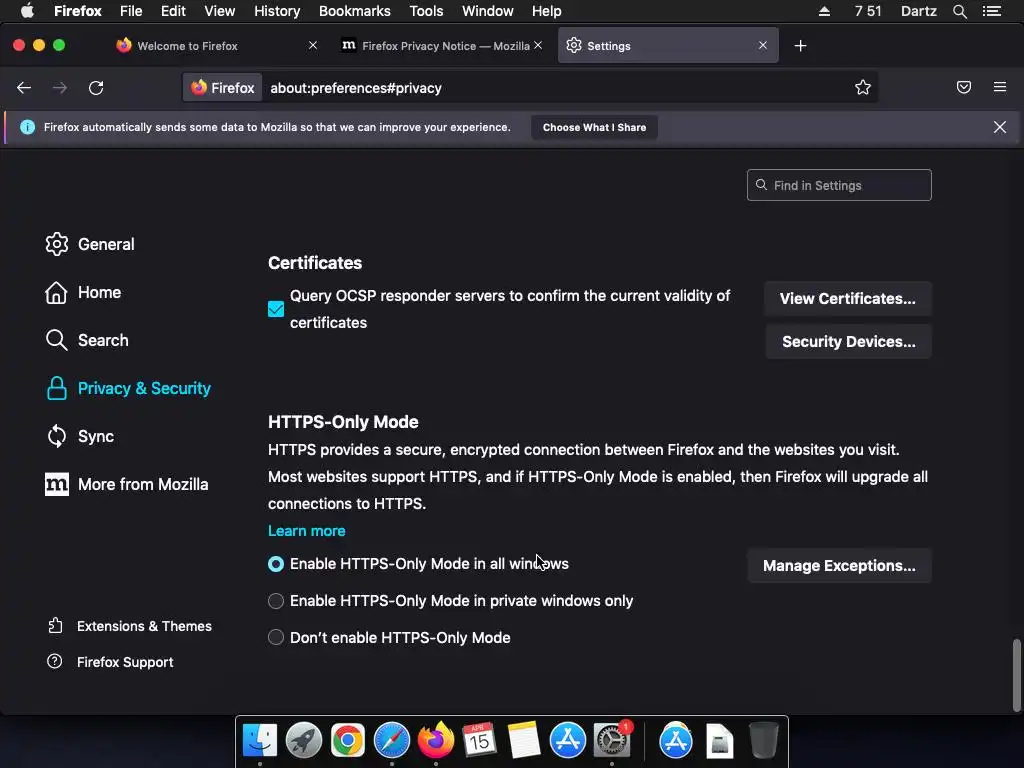Viewport: 1024px width, 768px height.
Task: Open Notes from the dock
Action: [523, 741]
